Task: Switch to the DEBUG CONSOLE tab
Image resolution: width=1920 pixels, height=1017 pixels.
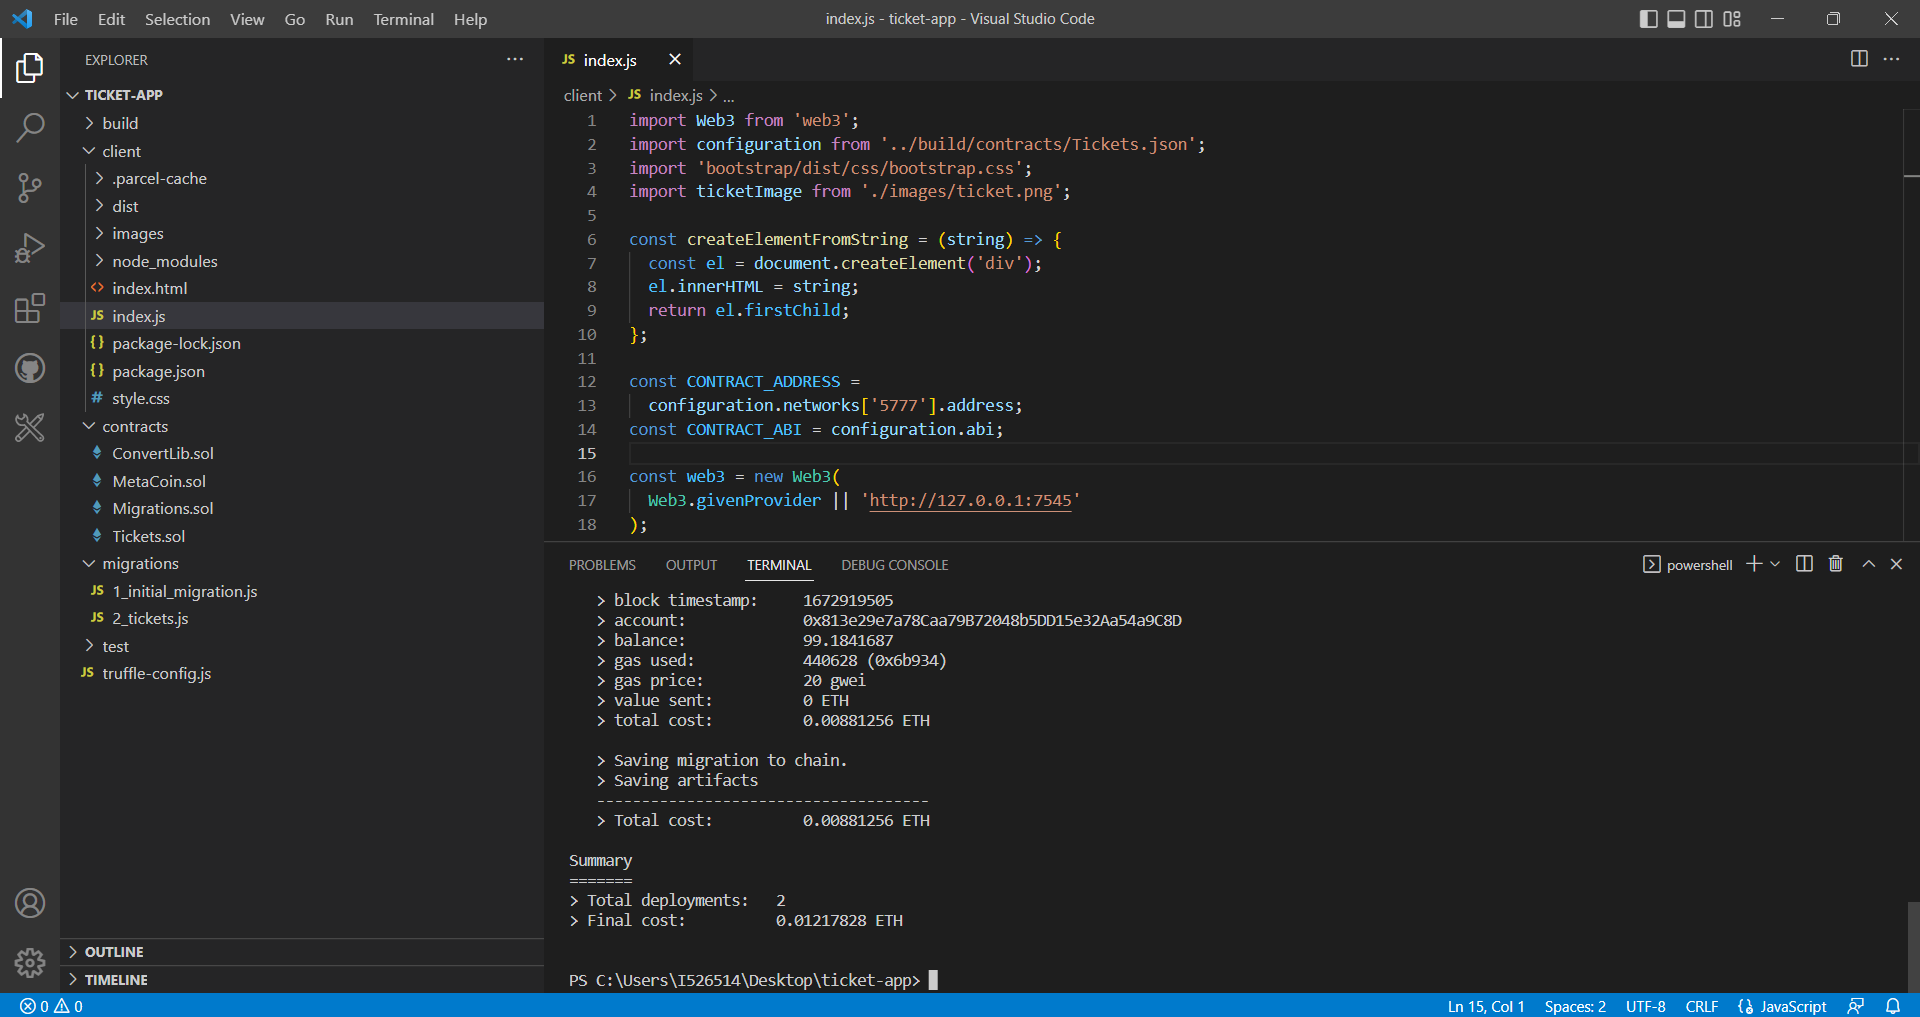Action: click(895, 565)
